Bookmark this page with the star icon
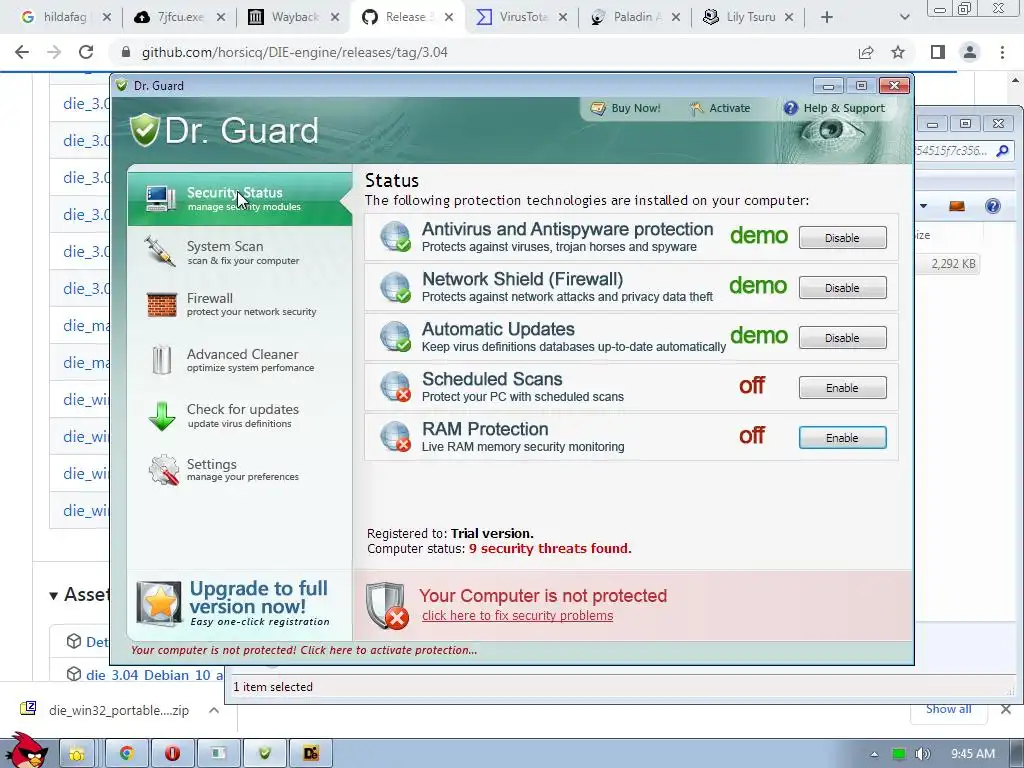 pos(898,52)
